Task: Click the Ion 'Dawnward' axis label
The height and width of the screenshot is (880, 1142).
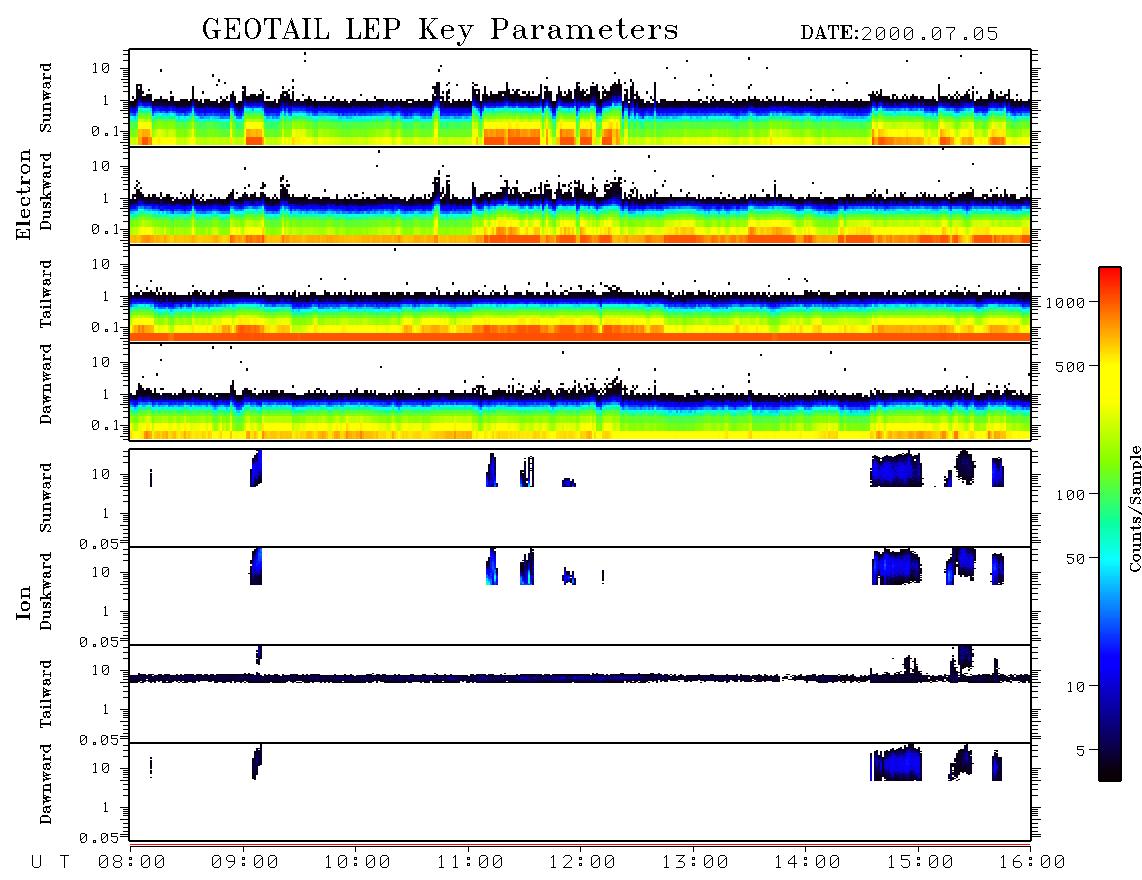Action: click(x=46, y=784)
